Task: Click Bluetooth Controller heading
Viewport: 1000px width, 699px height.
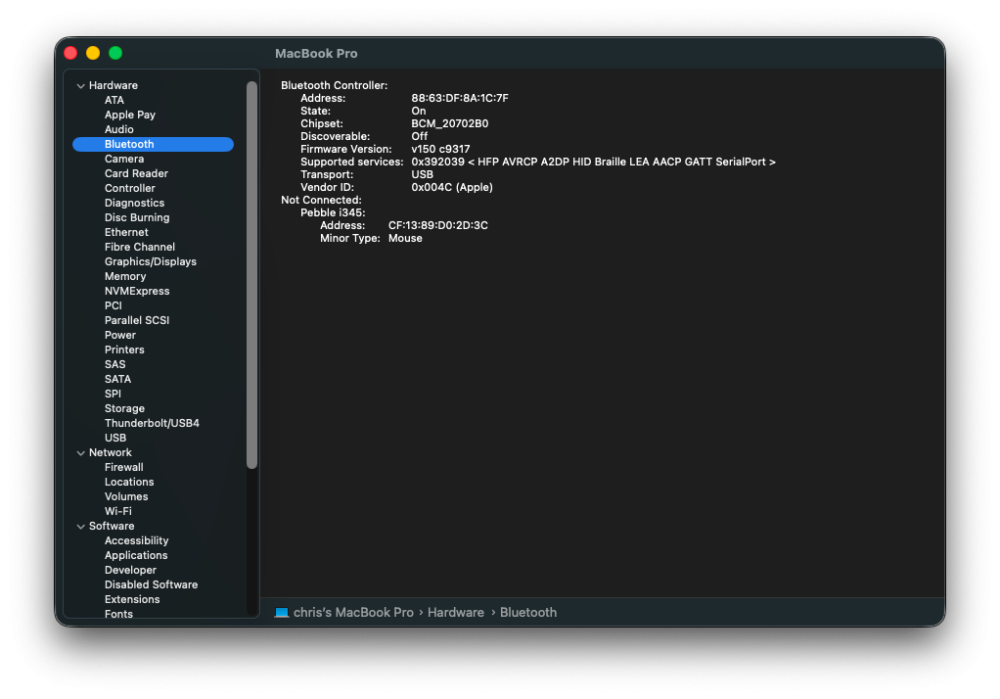Action: pos(334,85)
